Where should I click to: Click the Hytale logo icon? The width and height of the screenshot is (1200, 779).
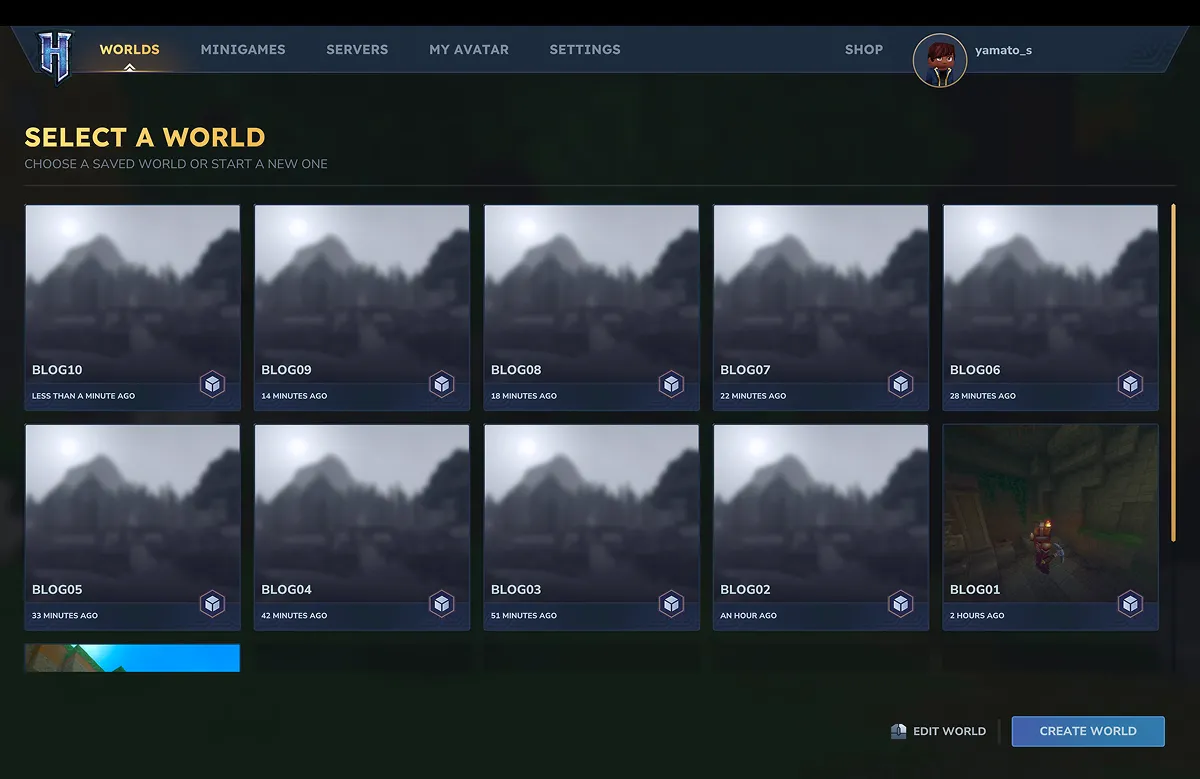click(x=55, y=56)
